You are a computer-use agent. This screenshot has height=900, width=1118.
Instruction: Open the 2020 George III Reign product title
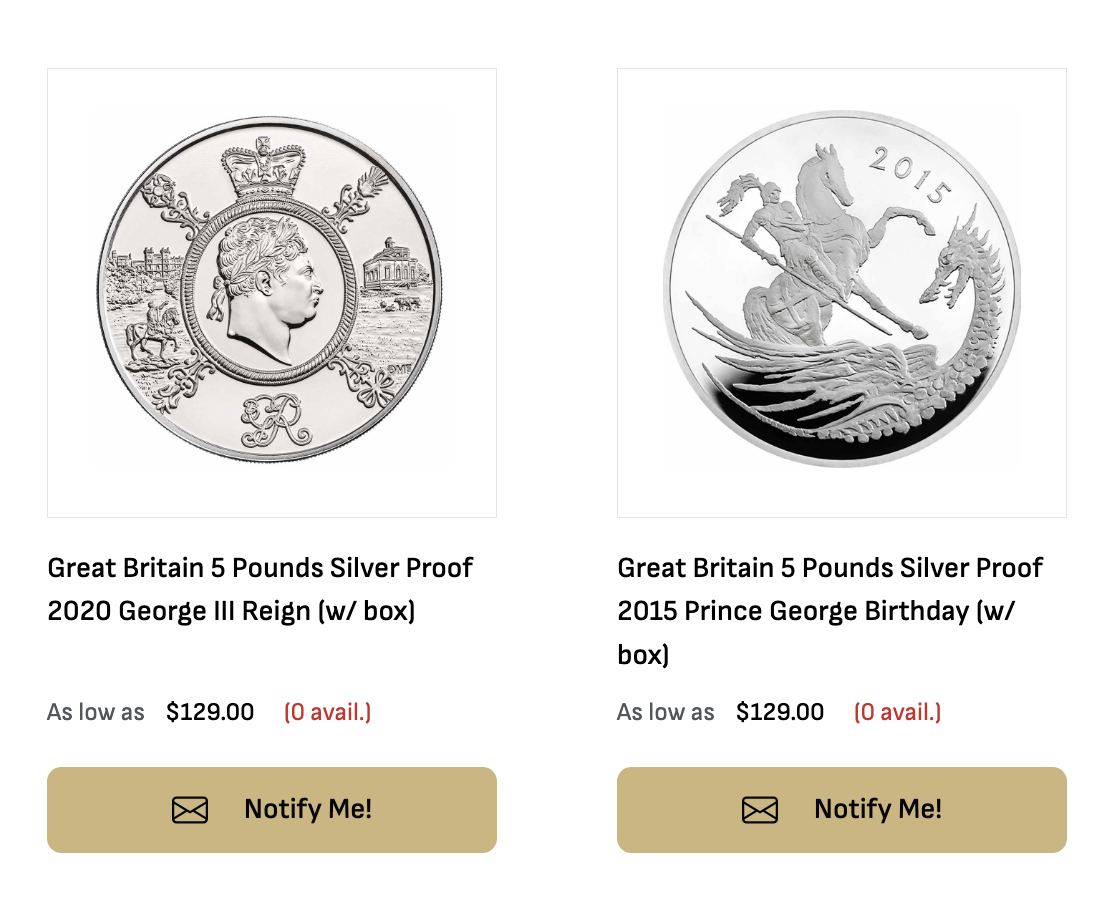tap(260, 589)
